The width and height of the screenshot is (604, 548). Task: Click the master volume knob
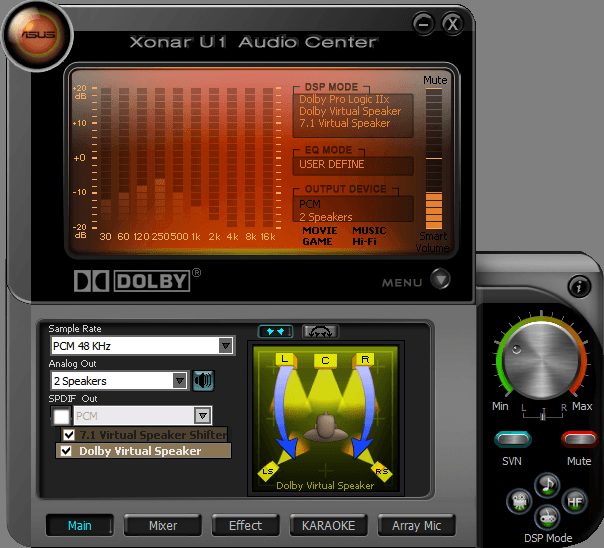click(542, 360)
